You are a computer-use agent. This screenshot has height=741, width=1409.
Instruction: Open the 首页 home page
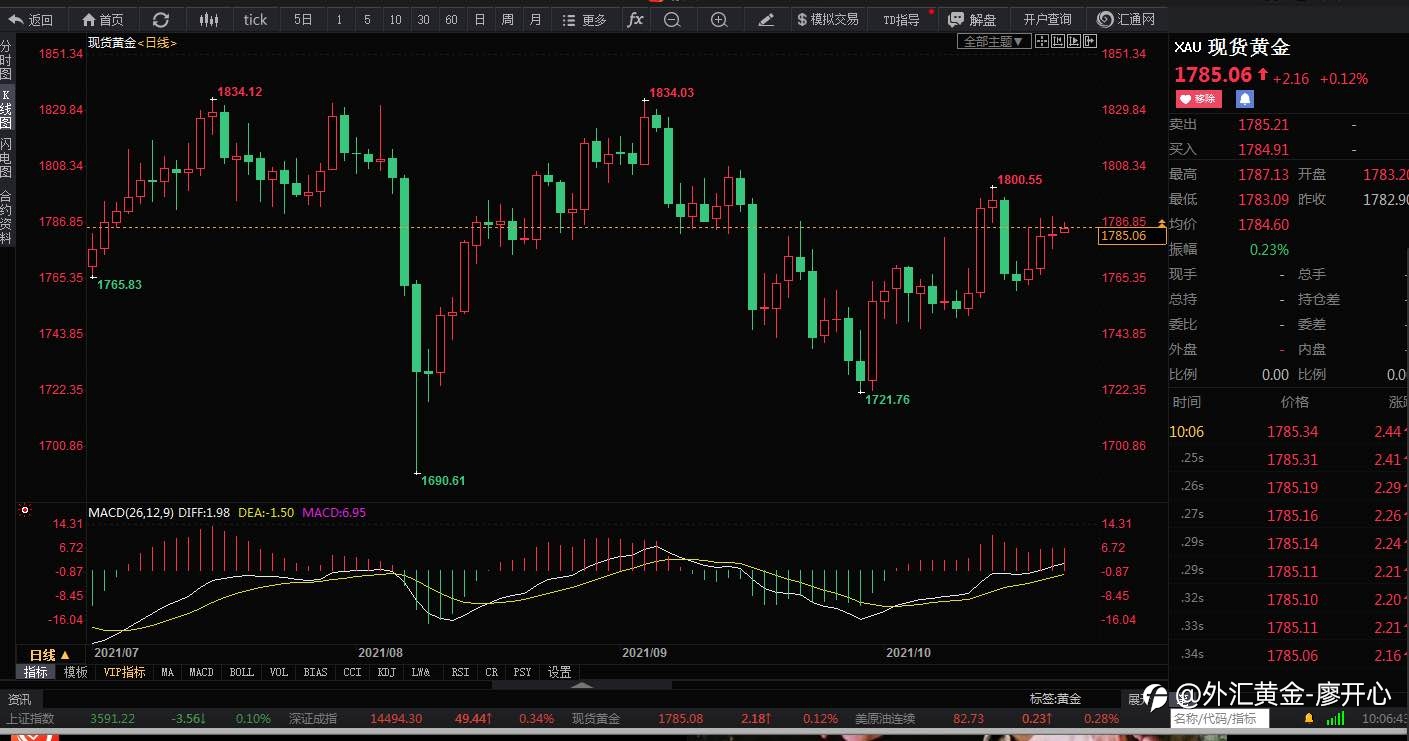103,19
